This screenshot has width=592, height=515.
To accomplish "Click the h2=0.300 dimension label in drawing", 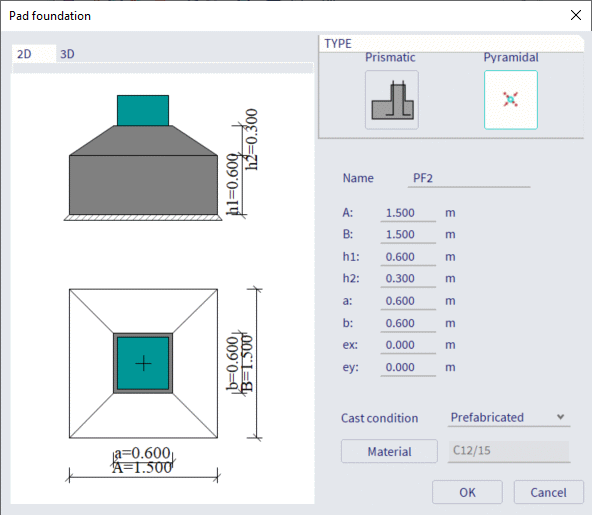I will pos(251,139).
